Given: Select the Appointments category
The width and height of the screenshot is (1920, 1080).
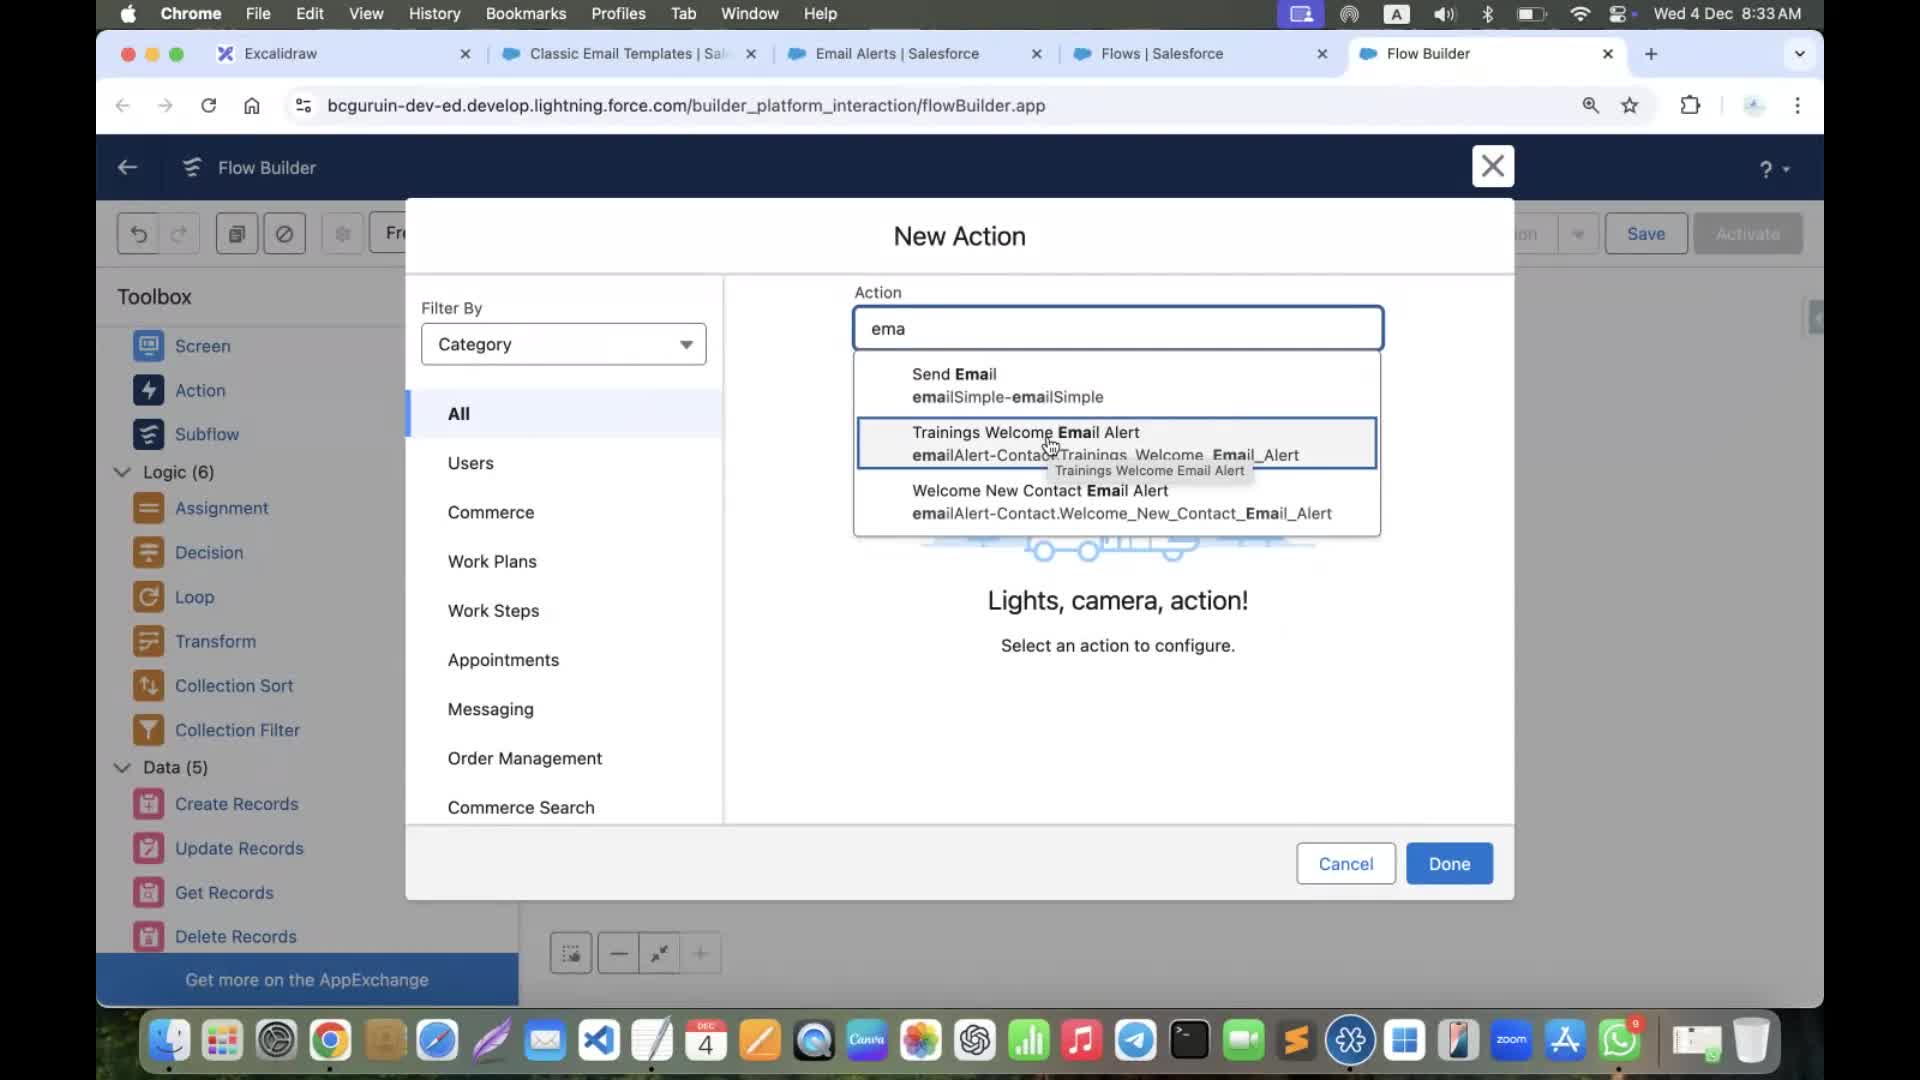Looking at the screenshot, I should click(565, 660).
